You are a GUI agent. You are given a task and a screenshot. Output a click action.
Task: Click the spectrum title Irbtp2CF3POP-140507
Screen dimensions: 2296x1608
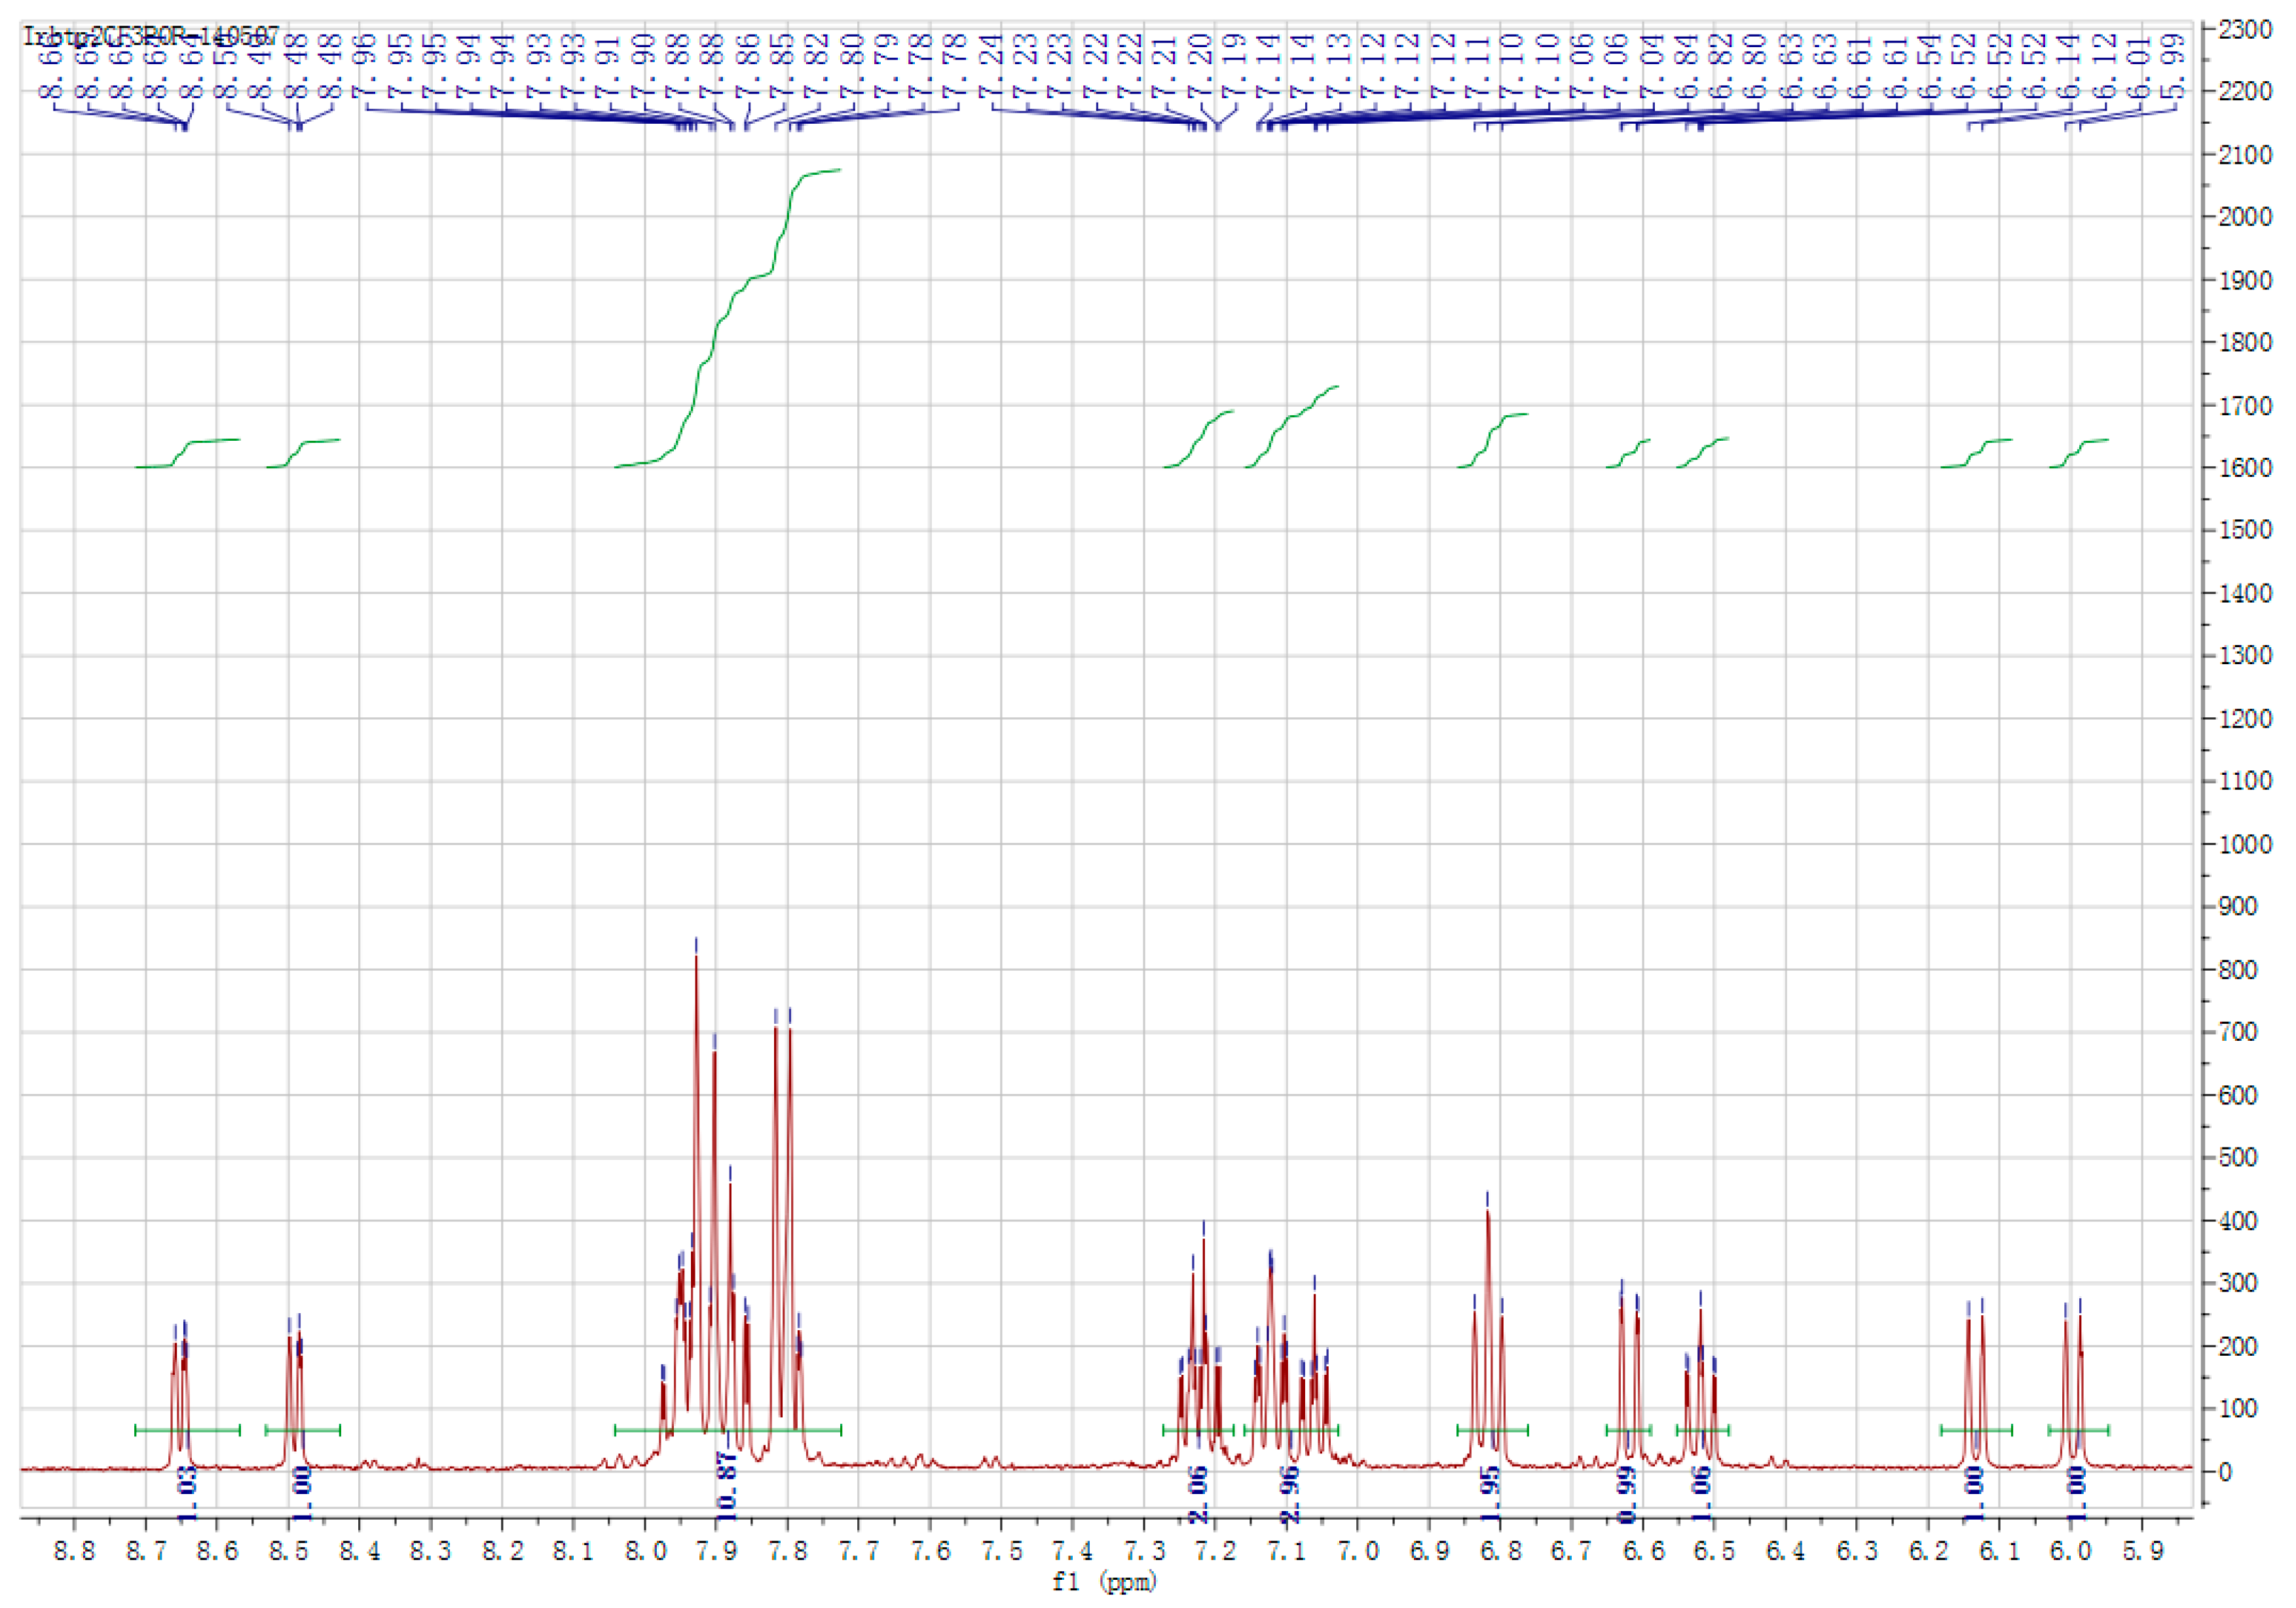[x=151, y=37]
